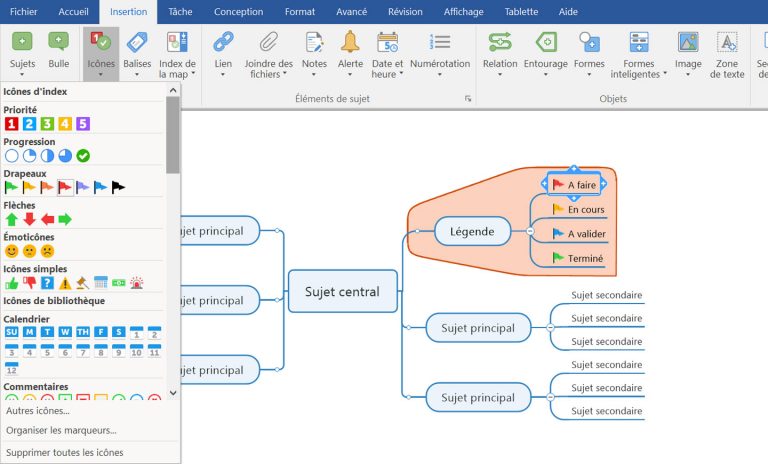Insert the green up arrow icon
The image size is (768, 464).
[x=12, y=219]
